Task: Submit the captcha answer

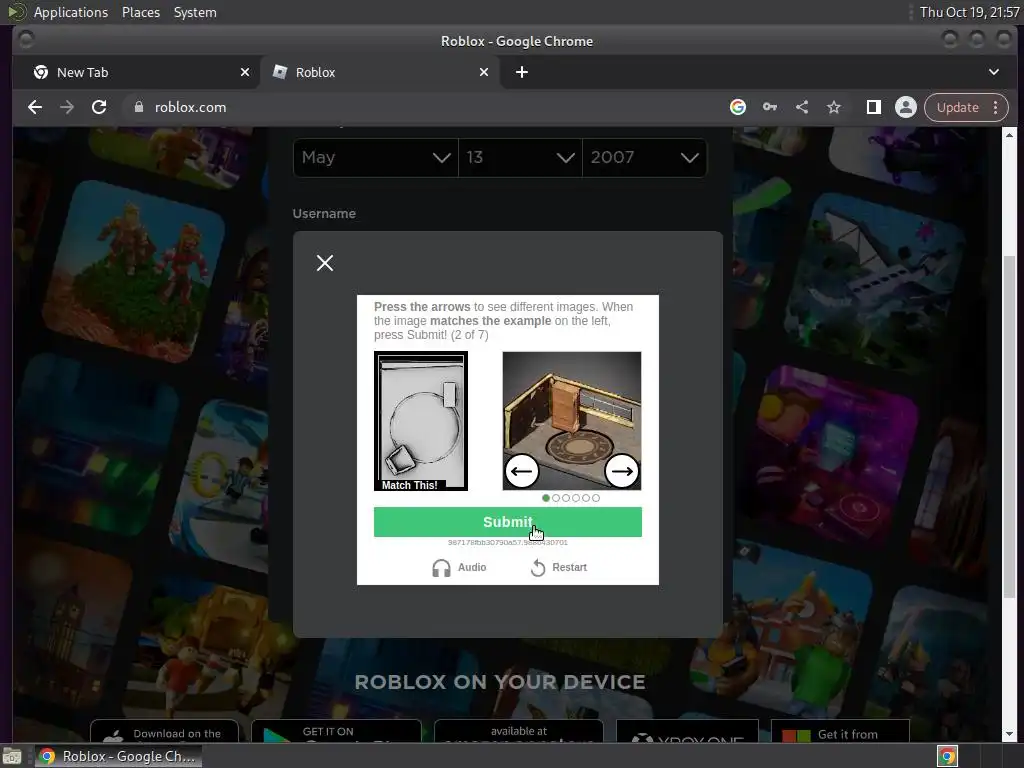Action: tap(507, 522)
